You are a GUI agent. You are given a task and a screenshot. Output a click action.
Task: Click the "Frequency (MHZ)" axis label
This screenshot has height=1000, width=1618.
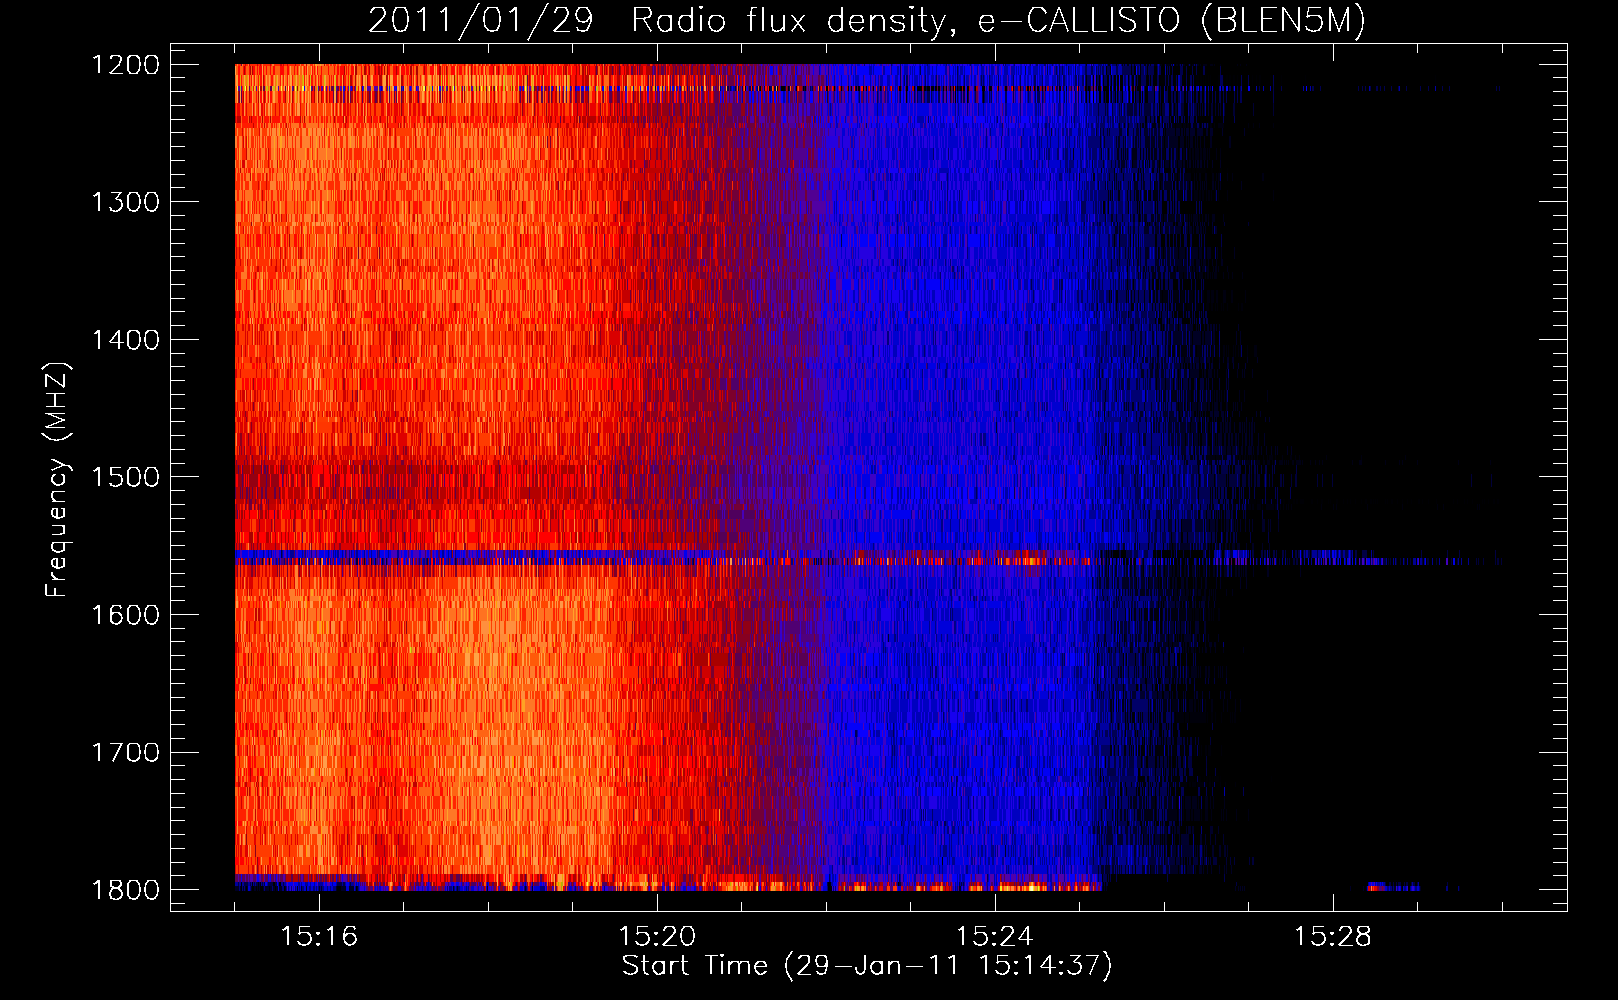[x=58, y=480]
